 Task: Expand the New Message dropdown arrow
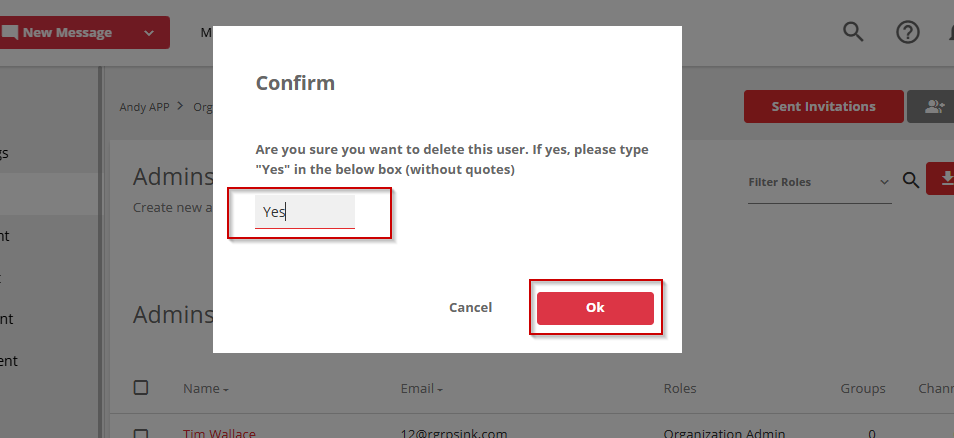(x=149, y=33)
